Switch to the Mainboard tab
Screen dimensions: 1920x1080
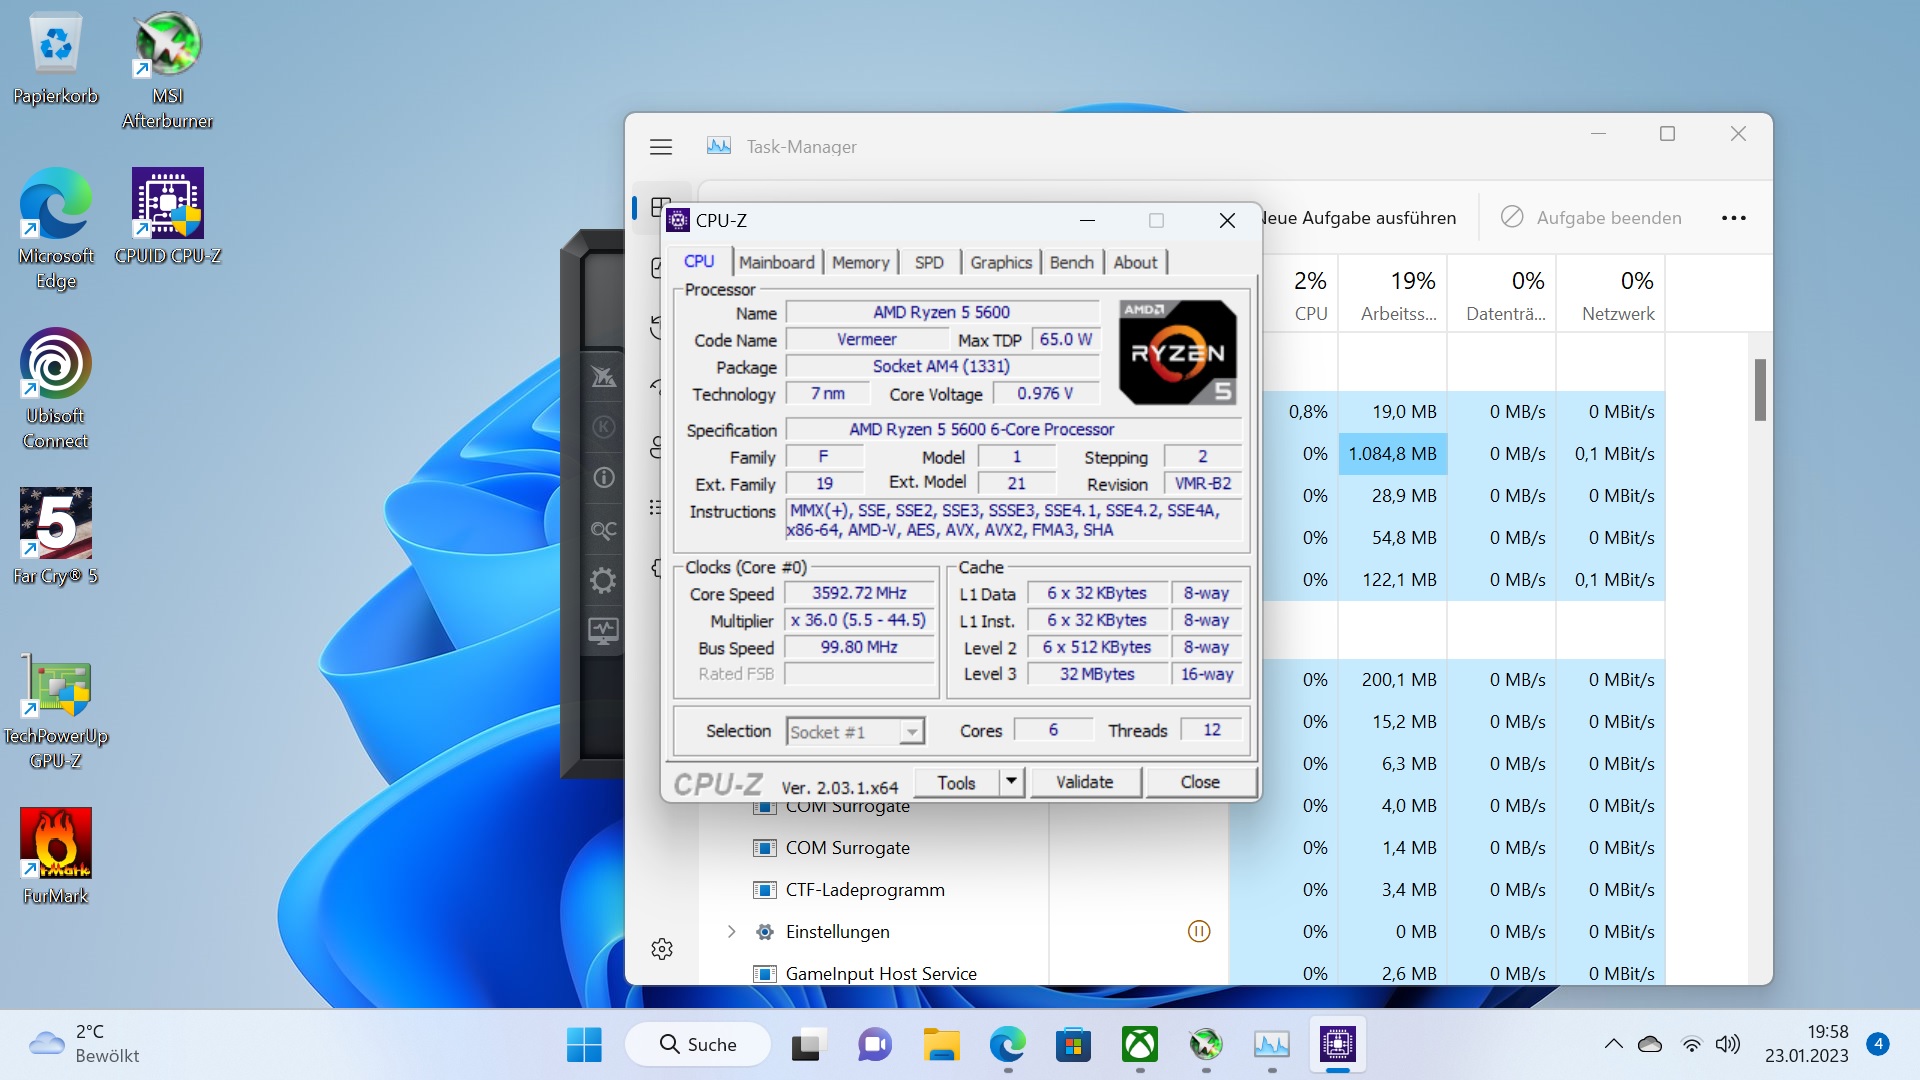click(777, 263)
